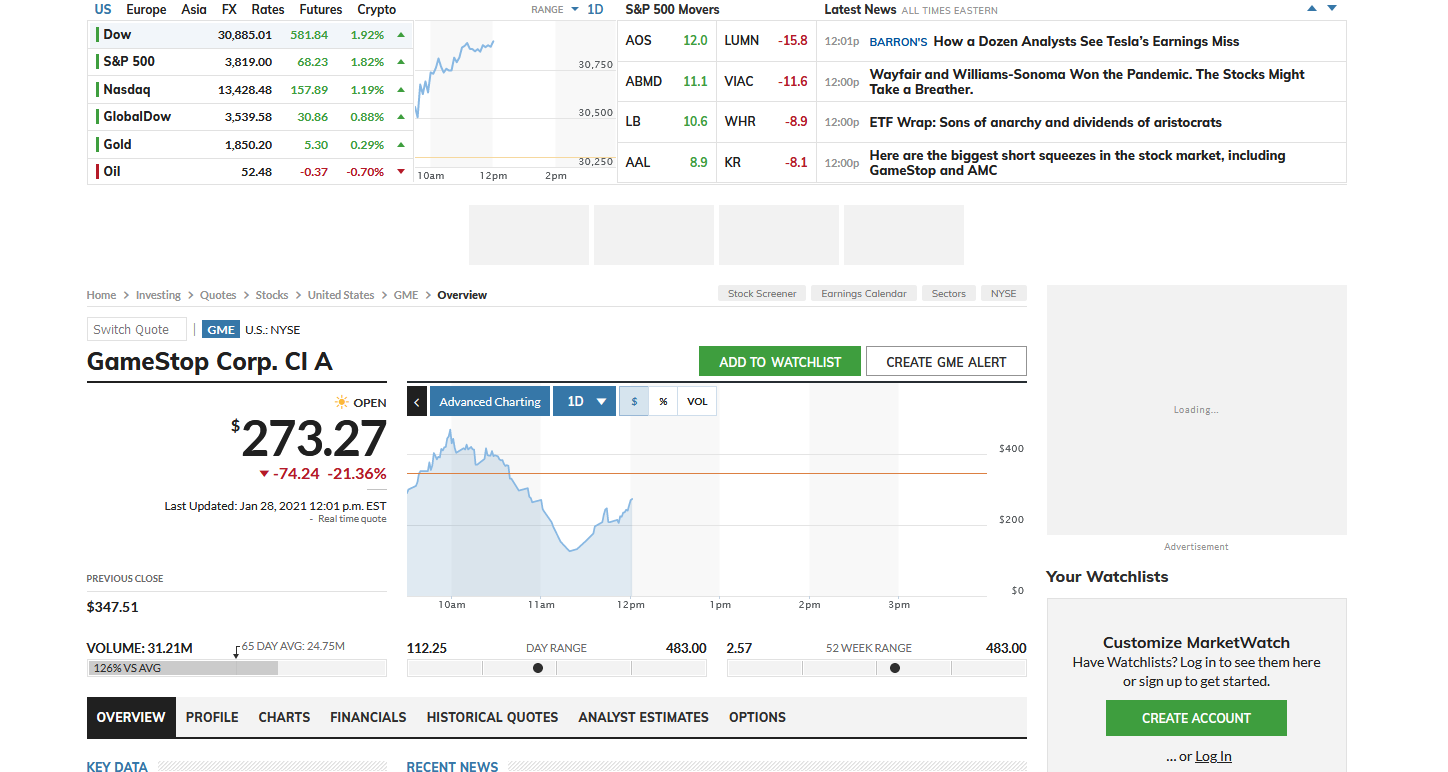Select the Rates tab
This screenshot has height=772, width=1448.
[268, 9]
